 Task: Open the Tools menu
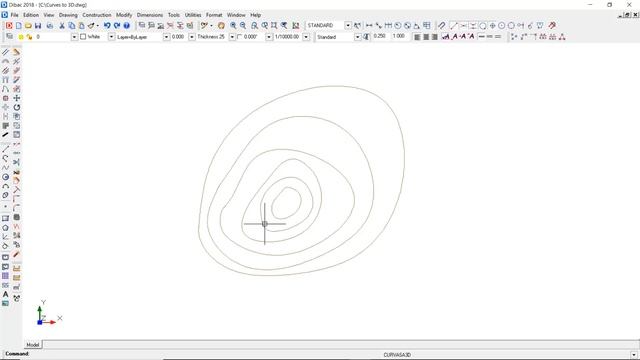pos(173,15)
